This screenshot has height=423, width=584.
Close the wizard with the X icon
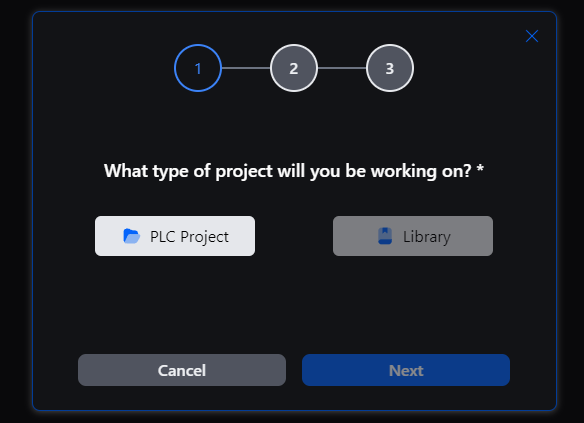(532, 36)
